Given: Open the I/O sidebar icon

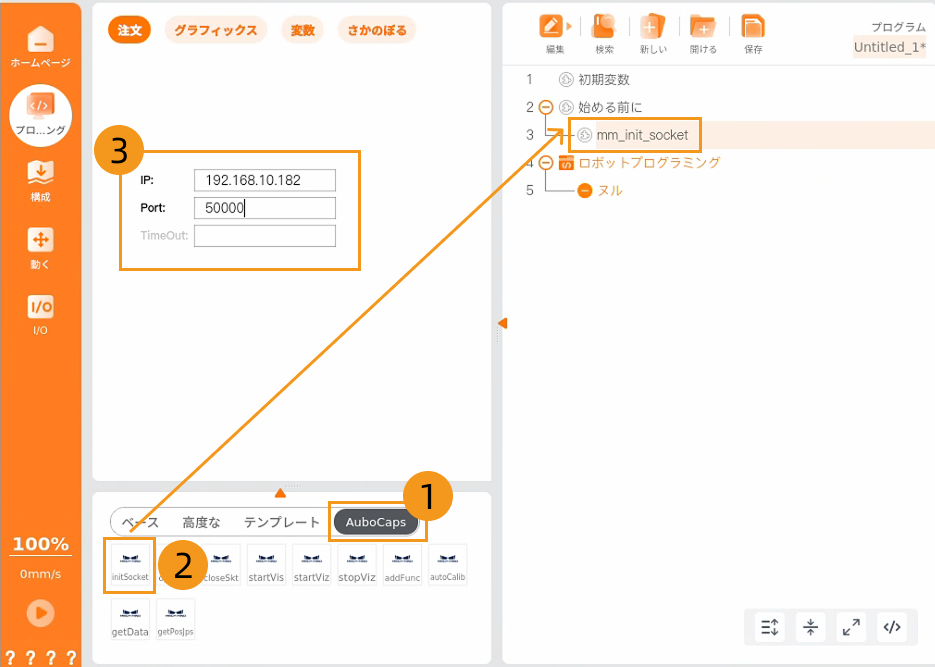Looking at the screenshot, I should [x=40, y=315].
